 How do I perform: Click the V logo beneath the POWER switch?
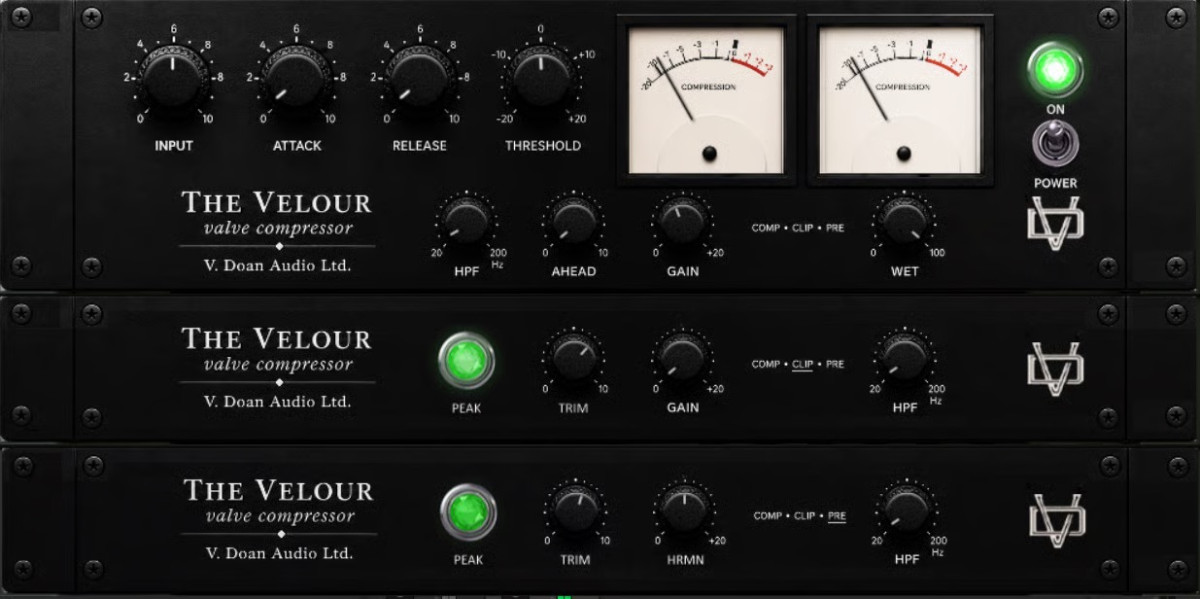[x=1056, y=223]
